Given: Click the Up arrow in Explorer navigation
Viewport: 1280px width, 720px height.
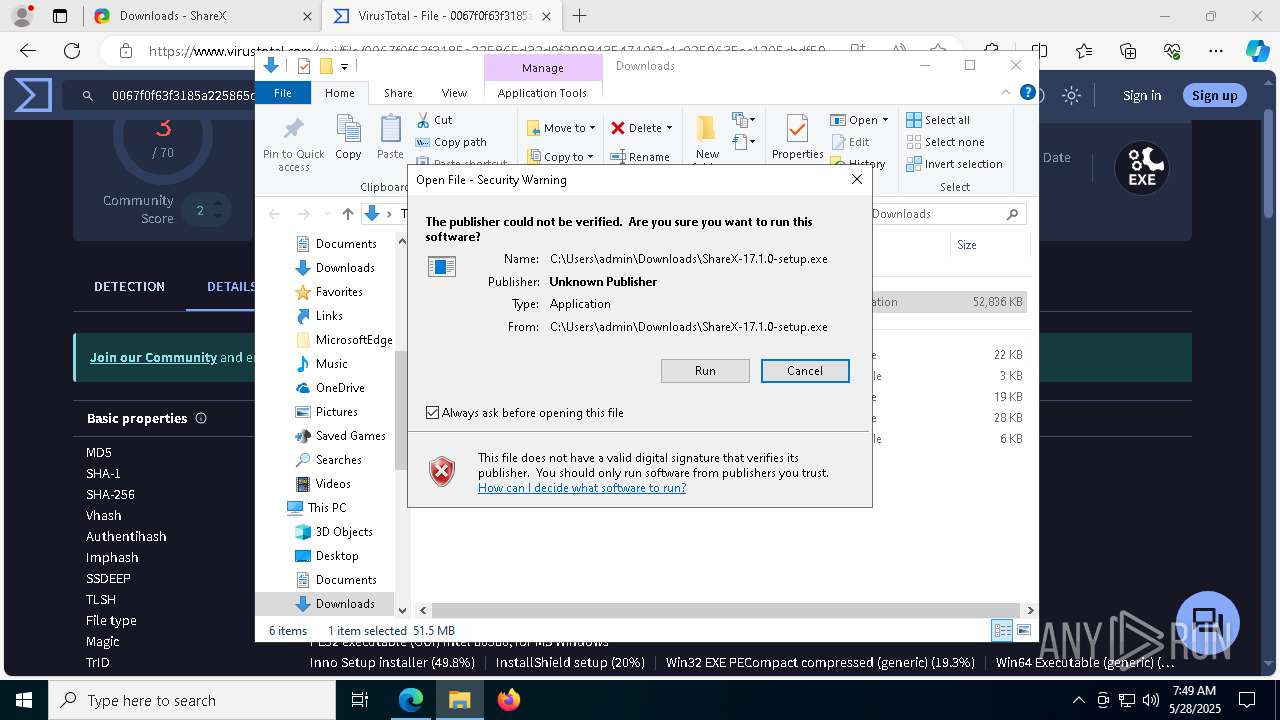Looking at the screenshot, I should (348, 214).
